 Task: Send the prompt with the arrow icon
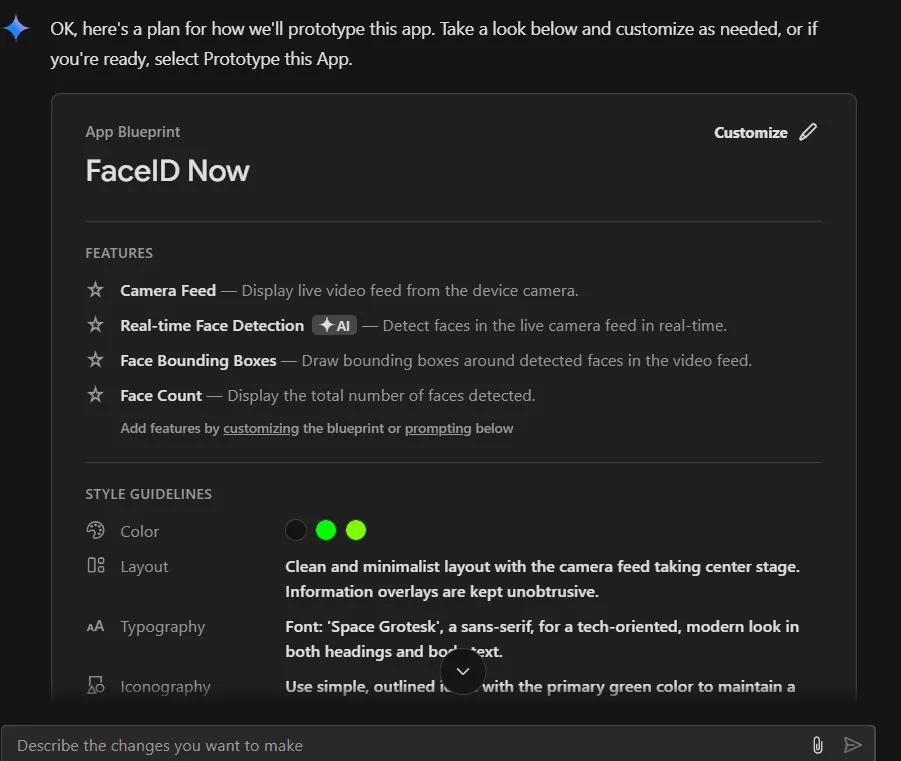(852, 745)
